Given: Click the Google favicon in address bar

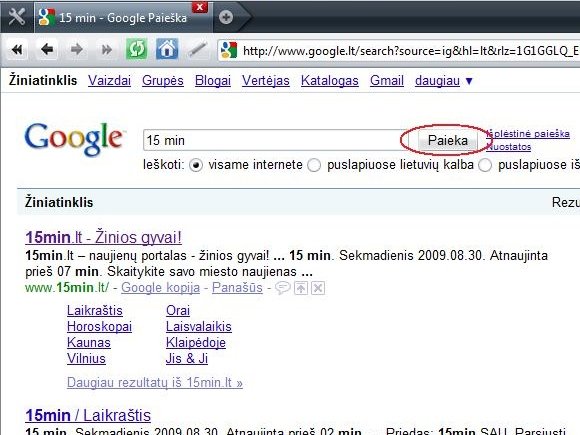Looking at the screenshot, I should (x=228, y=50).
